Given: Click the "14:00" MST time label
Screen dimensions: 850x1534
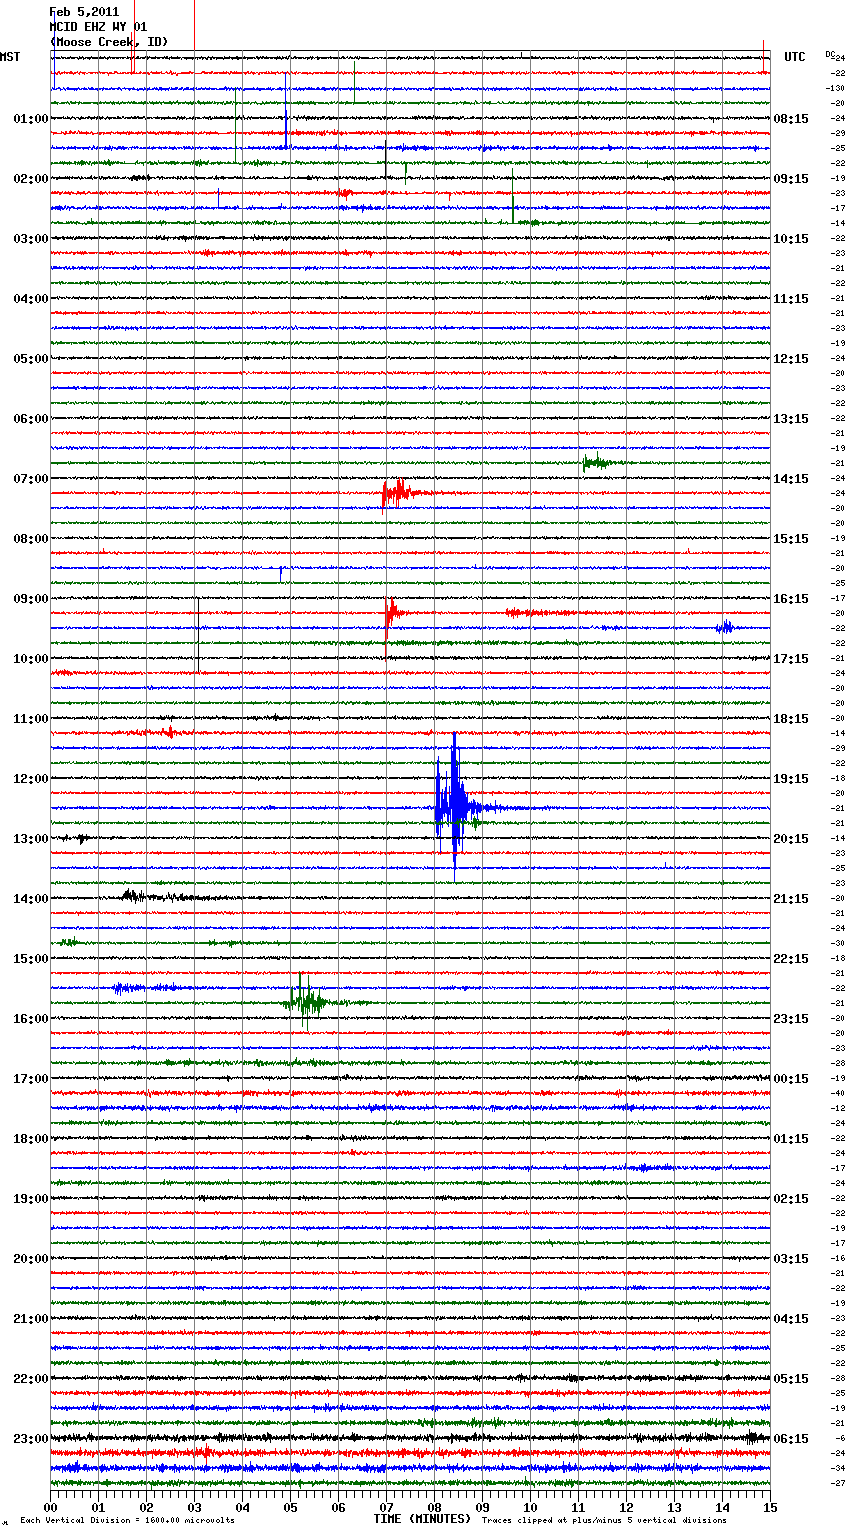Looking at the screenshot, I should pos(31,899).
